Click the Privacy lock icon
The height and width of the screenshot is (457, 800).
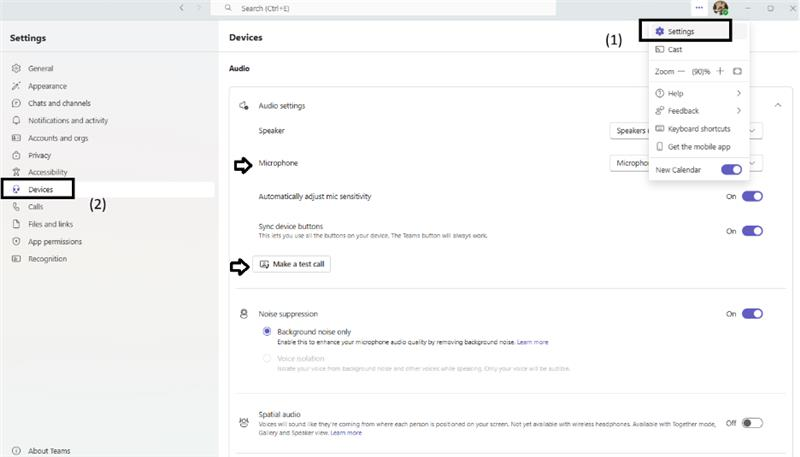coord(16,156)
